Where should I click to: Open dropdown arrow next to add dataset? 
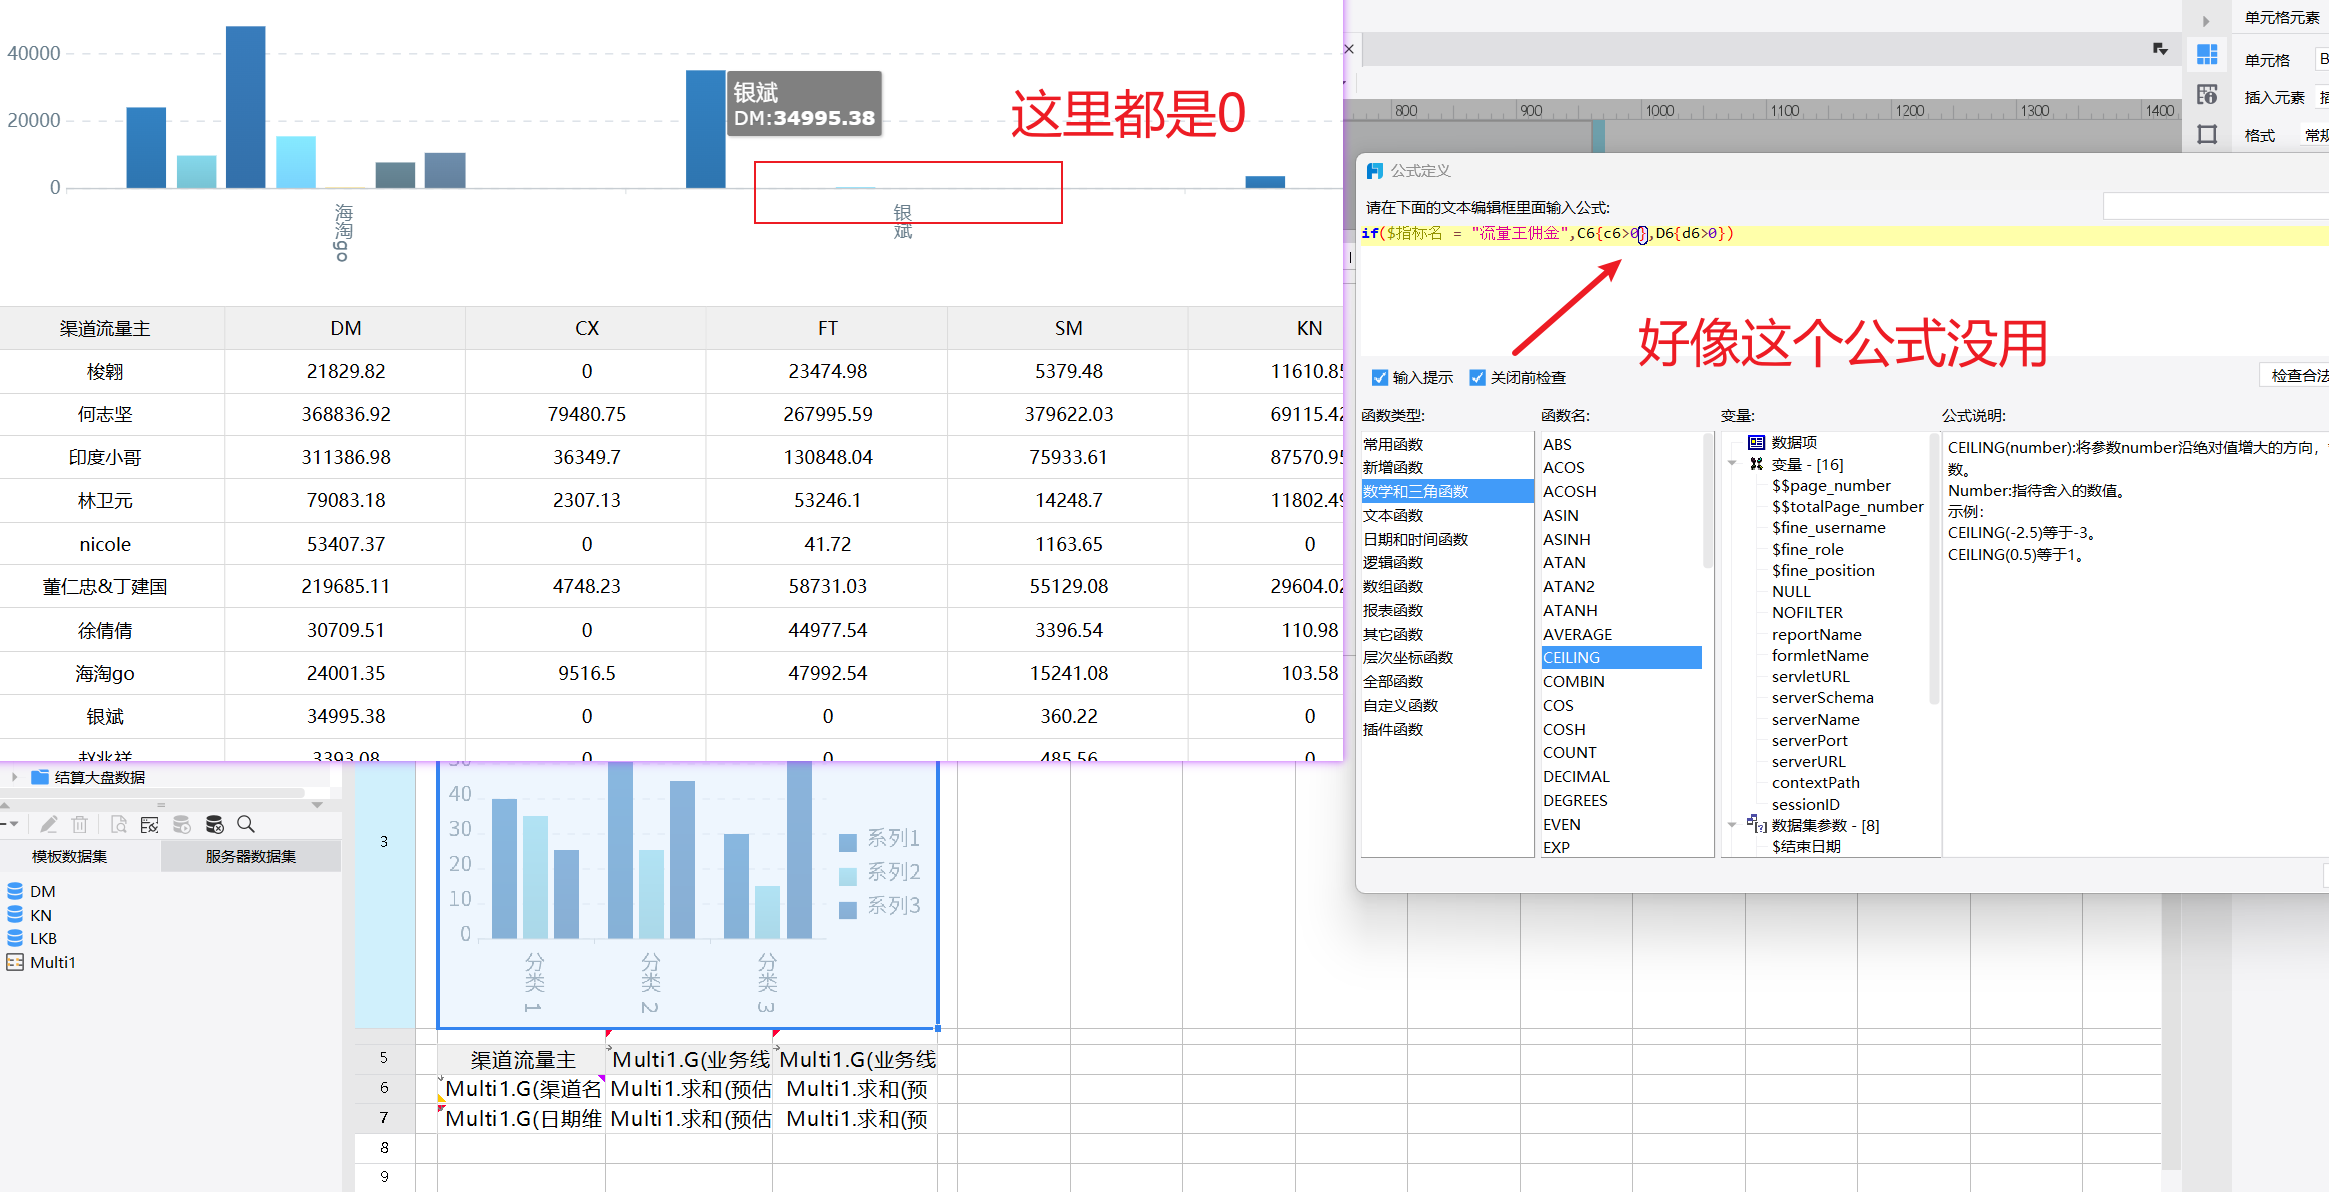(x=15, y=824)
